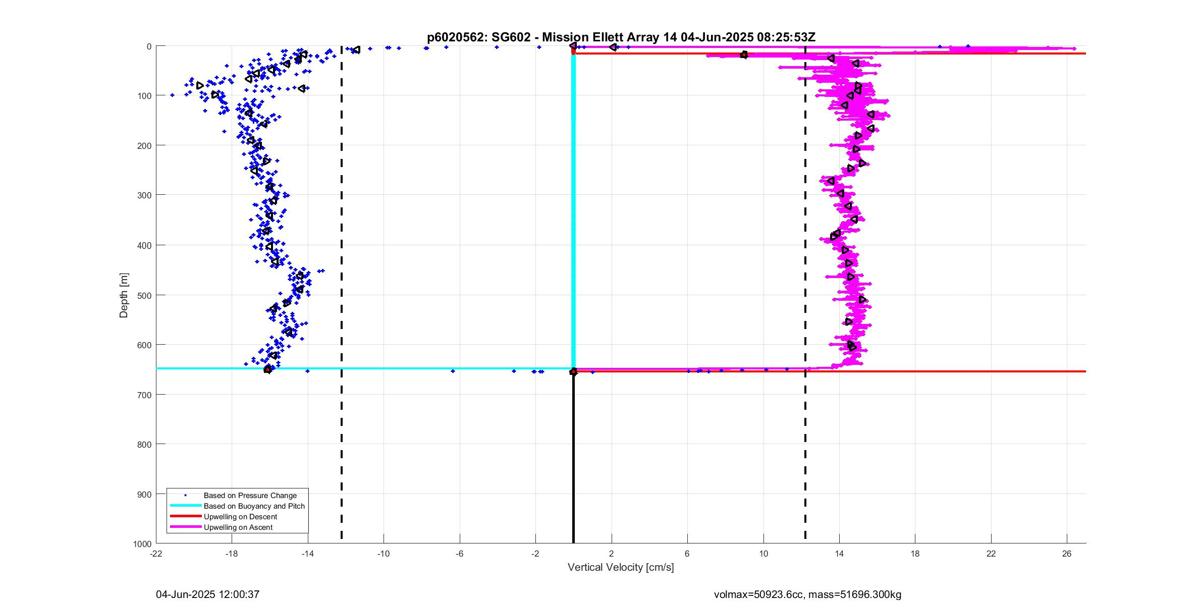Click legend entry 'Upwelling on Ascent'
Viewport: 1200px width, 611px height.
click(x=239, y=526)
